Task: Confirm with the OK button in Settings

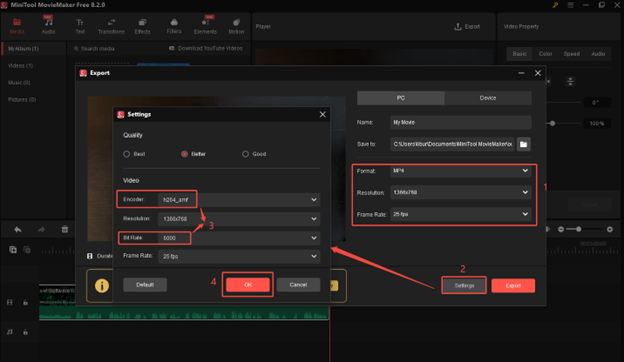Action: pyautogui.click(x=248, y=285)
